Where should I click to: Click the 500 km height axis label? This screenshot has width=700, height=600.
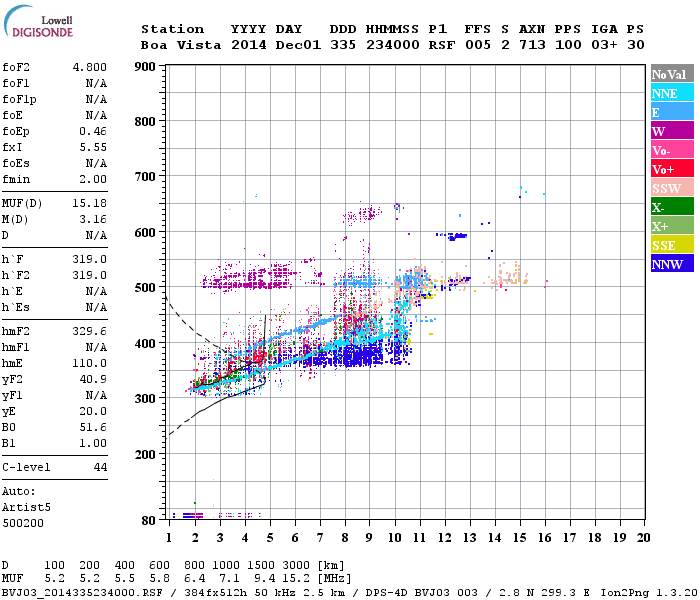click(145, 288)
